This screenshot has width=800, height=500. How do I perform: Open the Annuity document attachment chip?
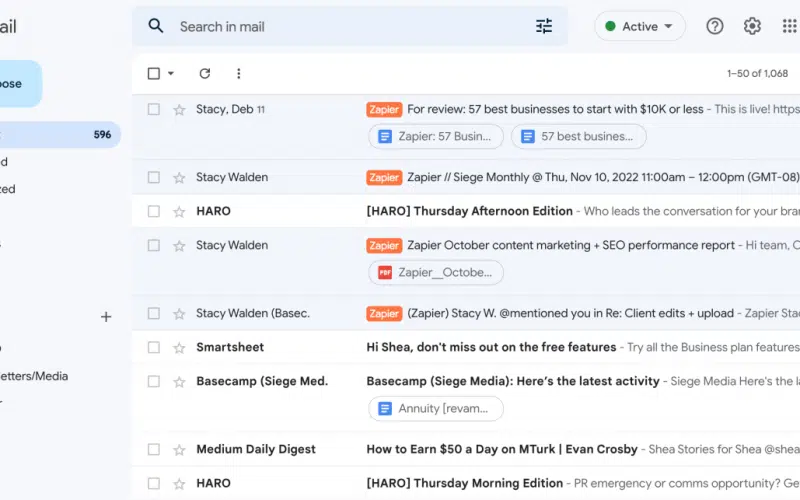click(x=435, y=408)
